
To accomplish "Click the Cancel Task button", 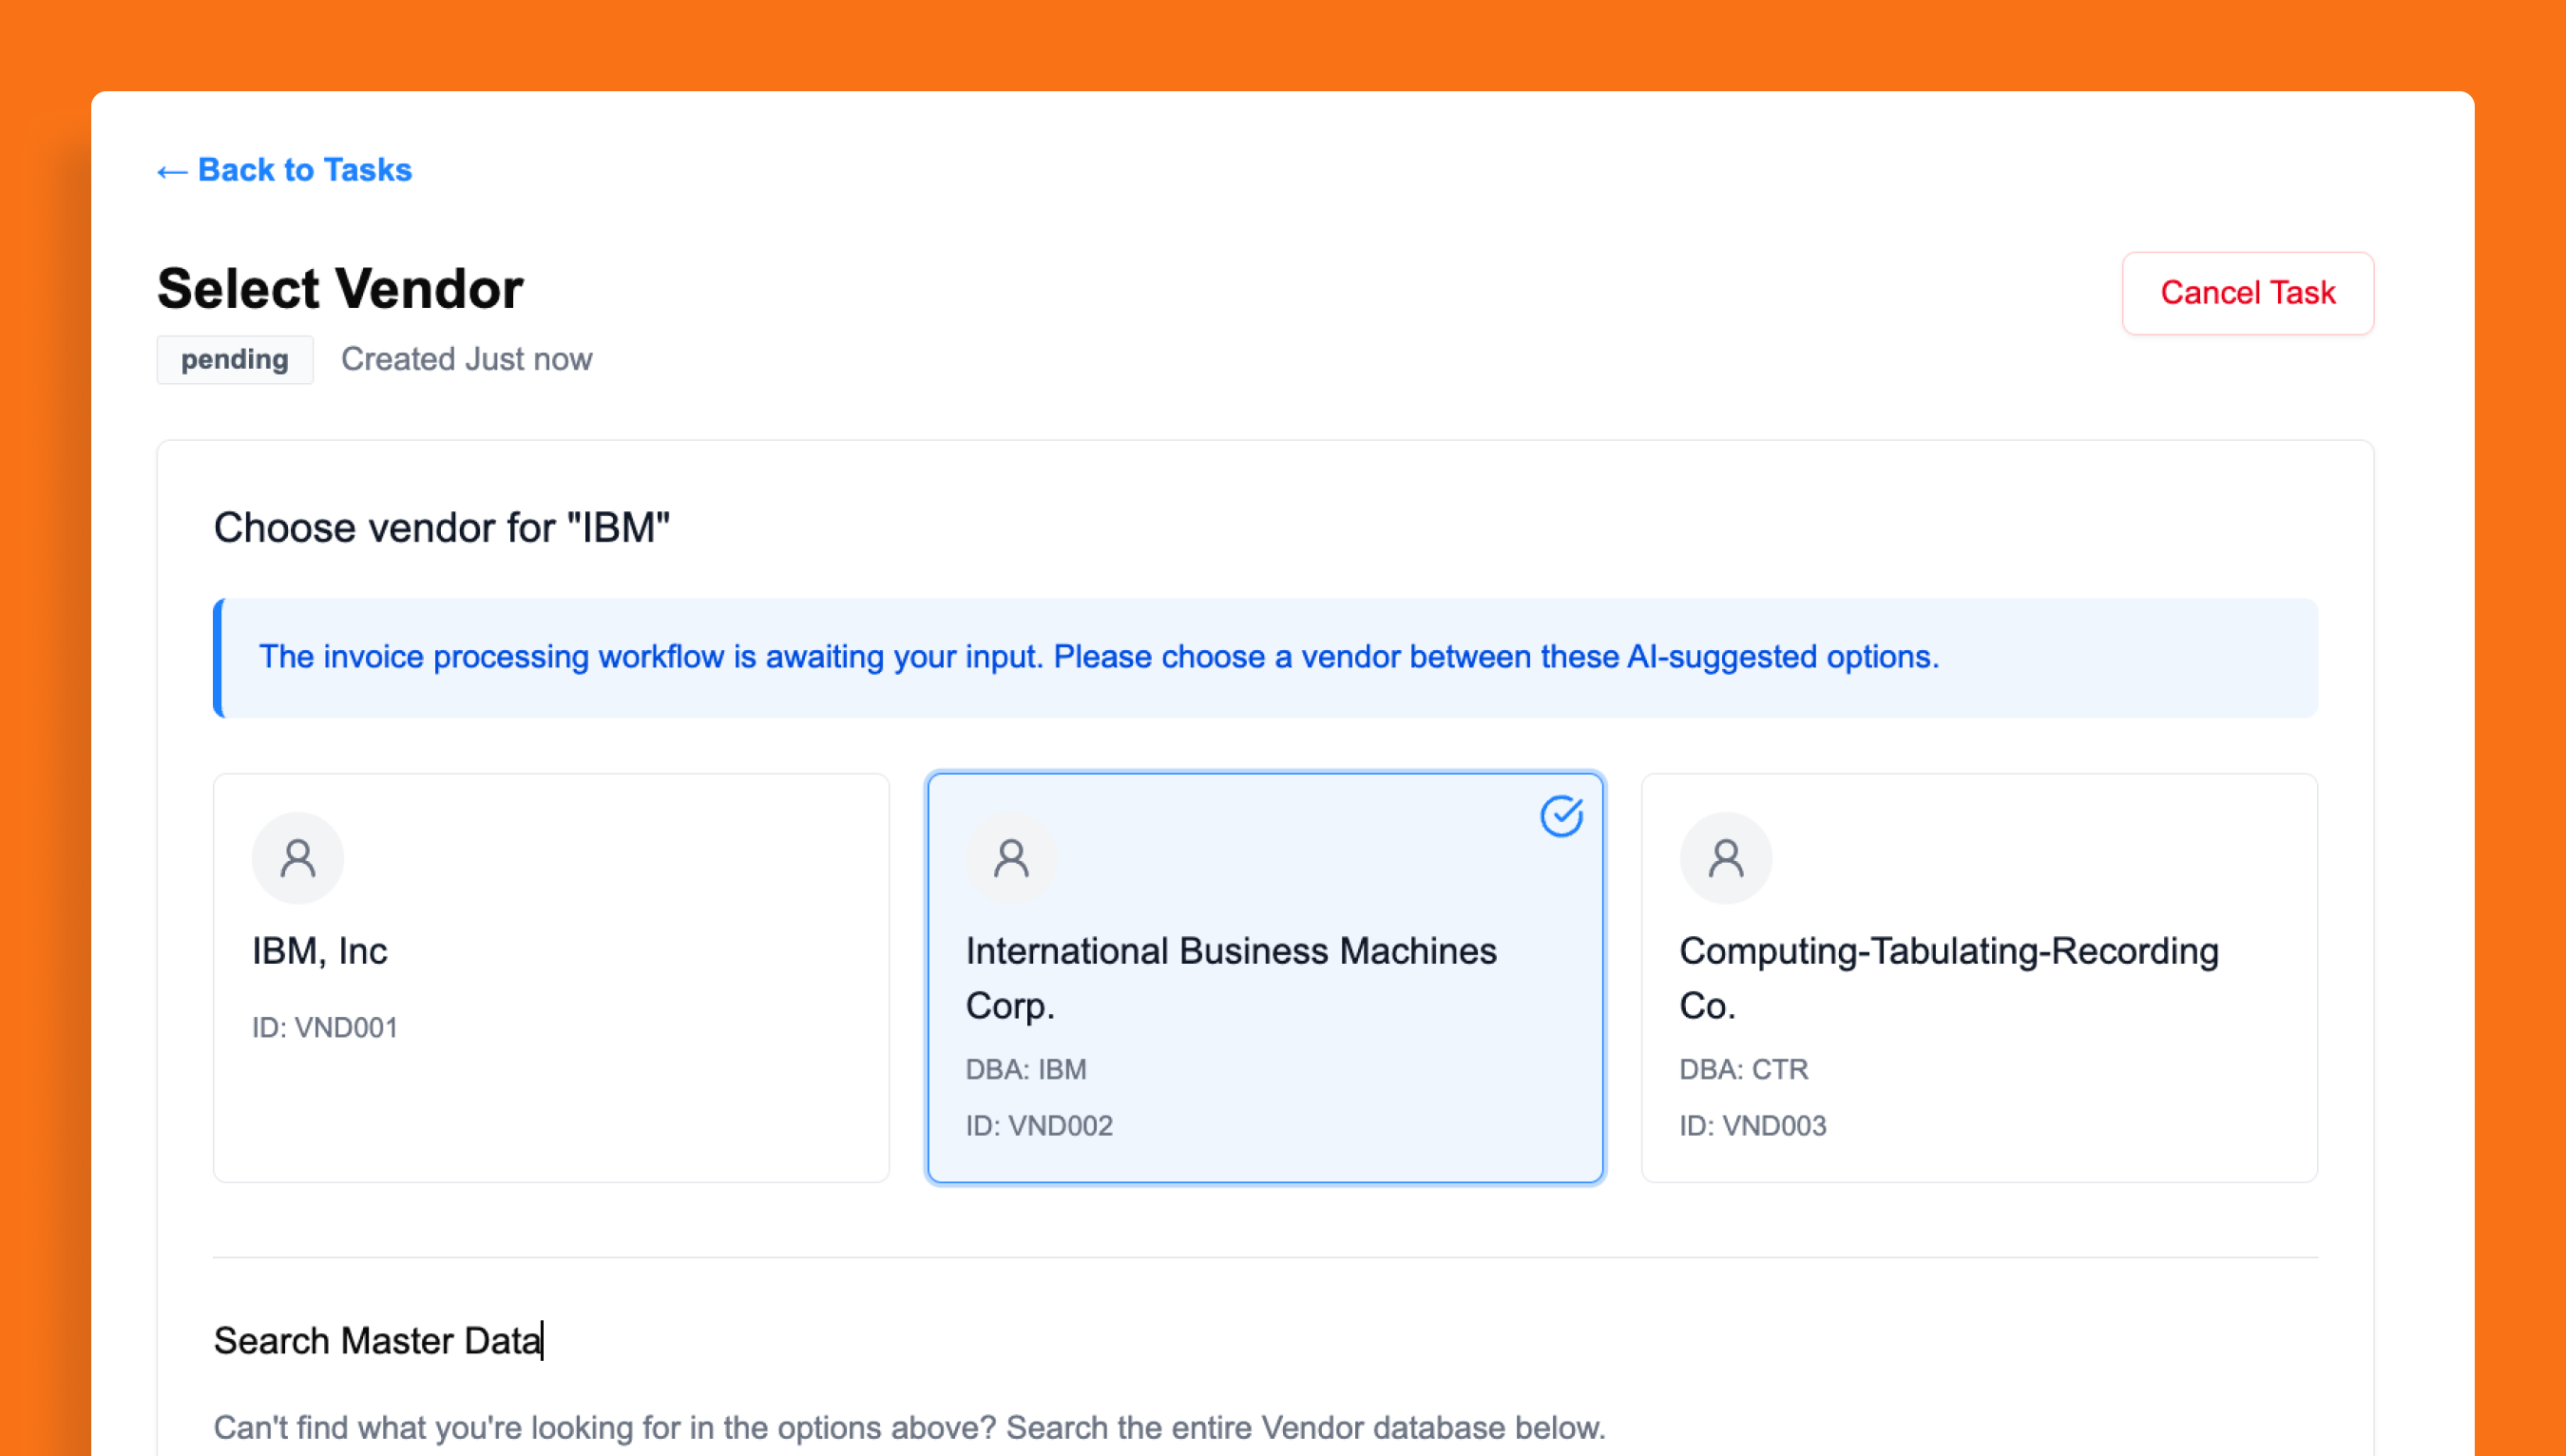I will (x=2247, y=293).
